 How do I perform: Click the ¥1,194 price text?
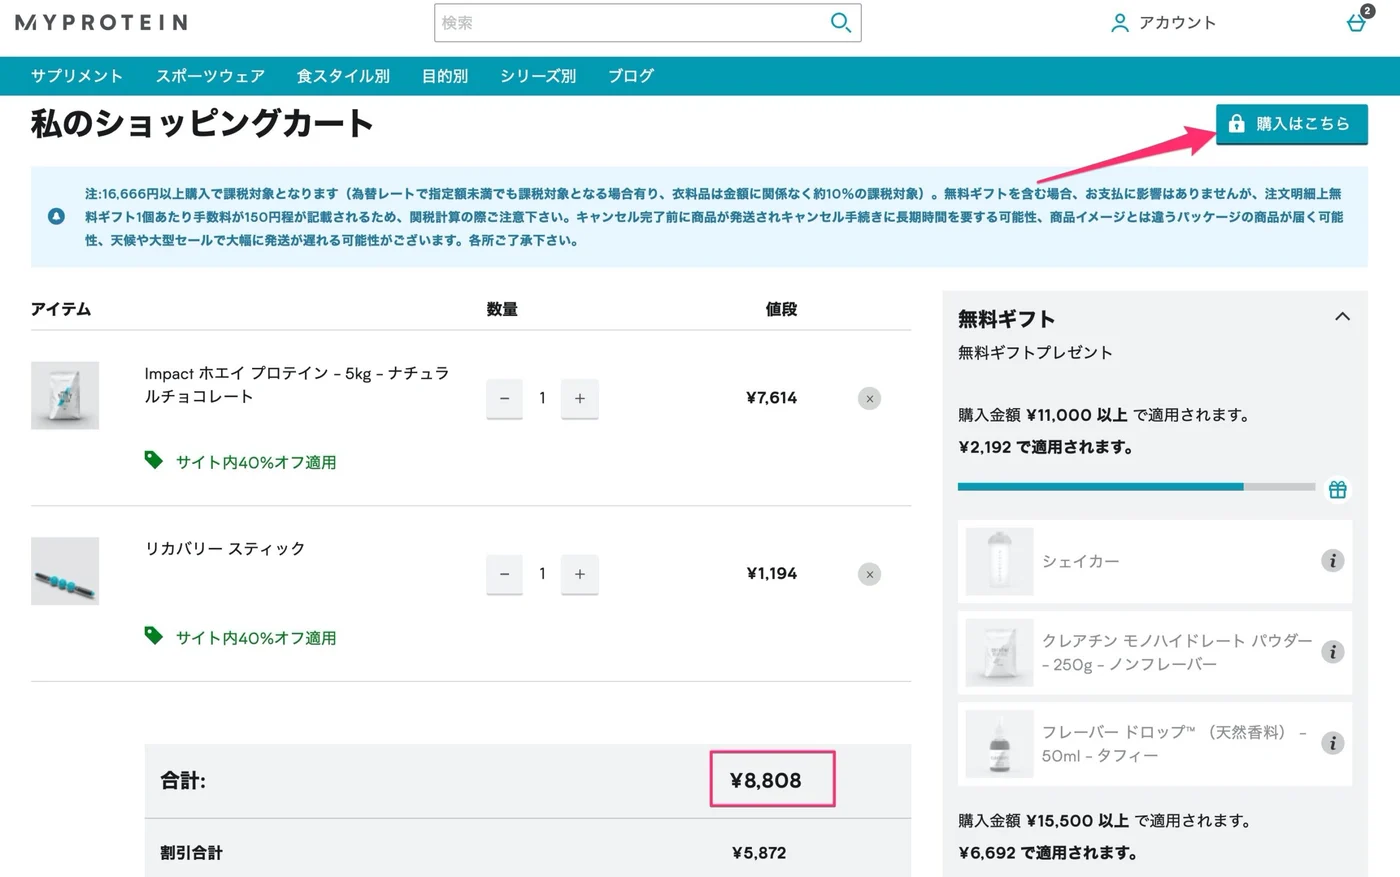tap(772, 574)
